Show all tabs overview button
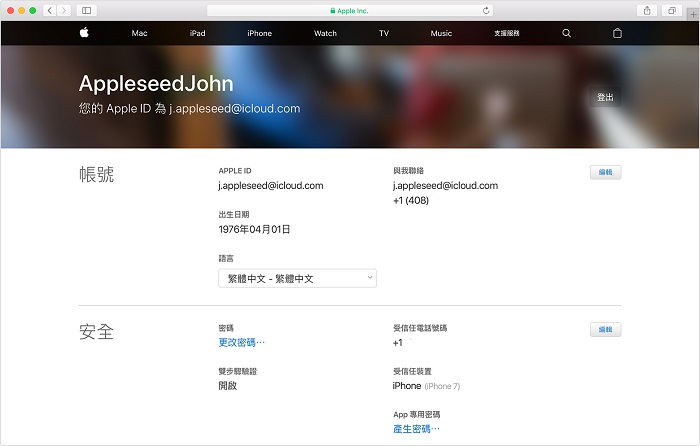This screenshot has width=700, height=446. coord(671,10)
